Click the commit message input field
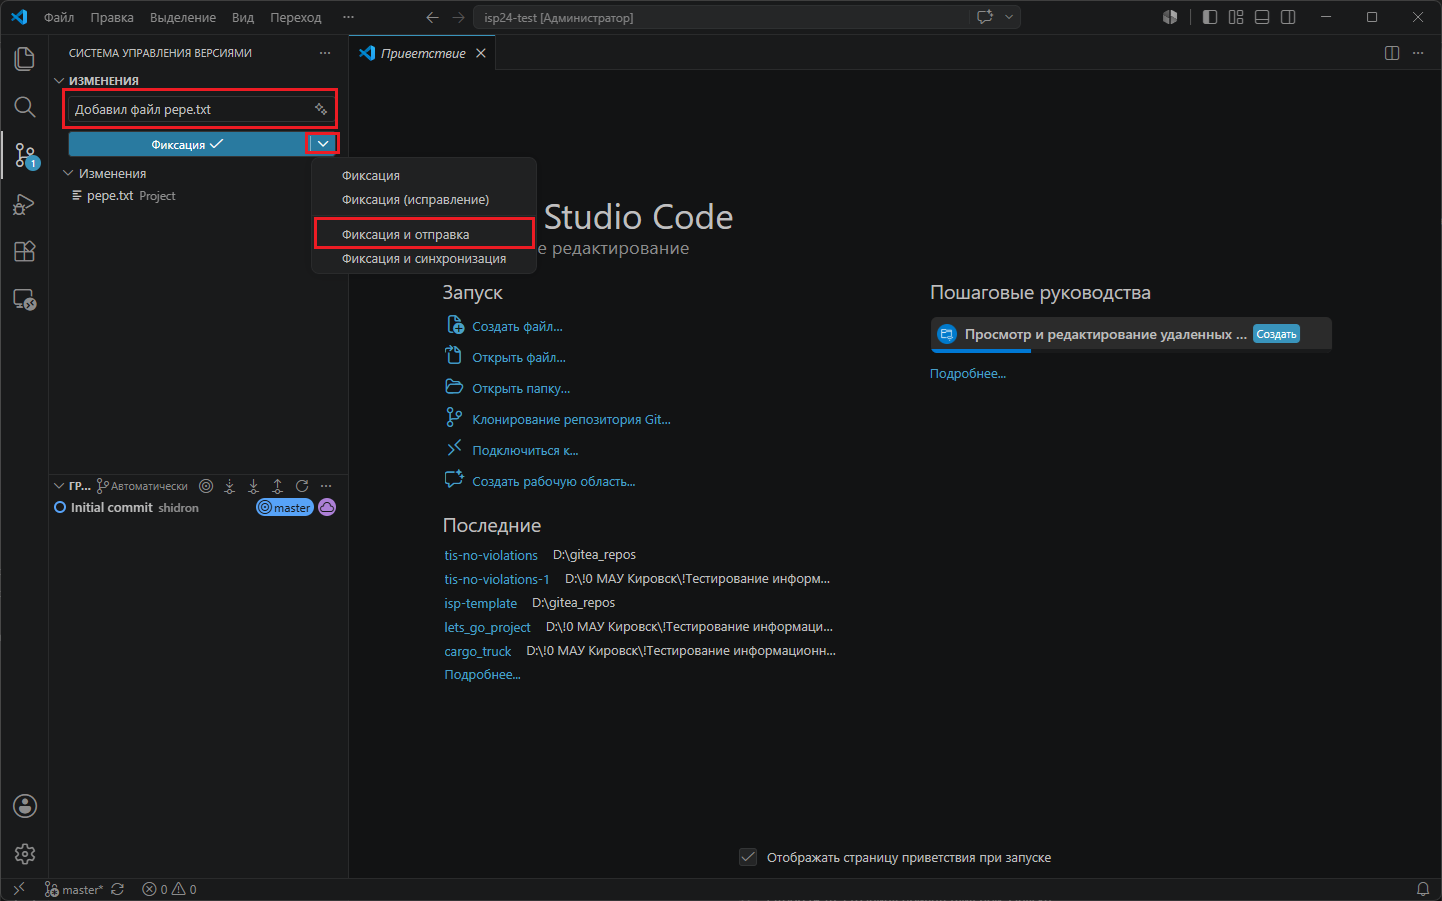Image resolution: width=1442 pixels, height=901 pixels. click(190, 109)
